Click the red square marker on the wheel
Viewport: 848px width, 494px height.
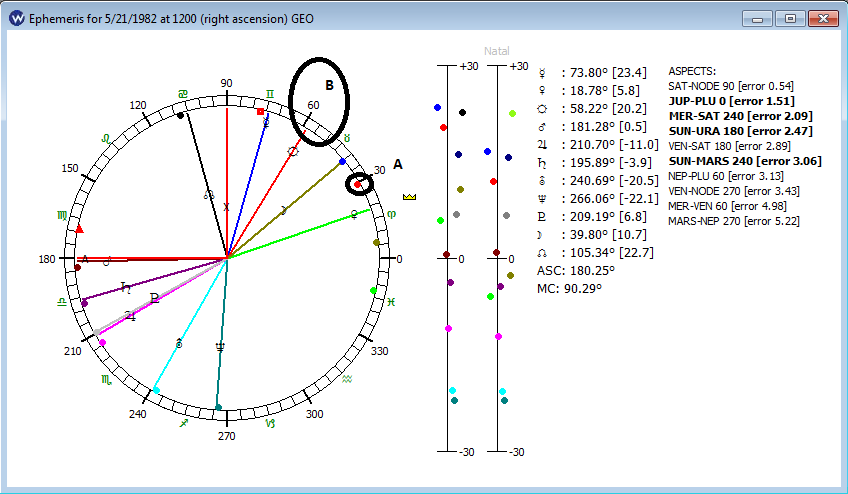260,111
